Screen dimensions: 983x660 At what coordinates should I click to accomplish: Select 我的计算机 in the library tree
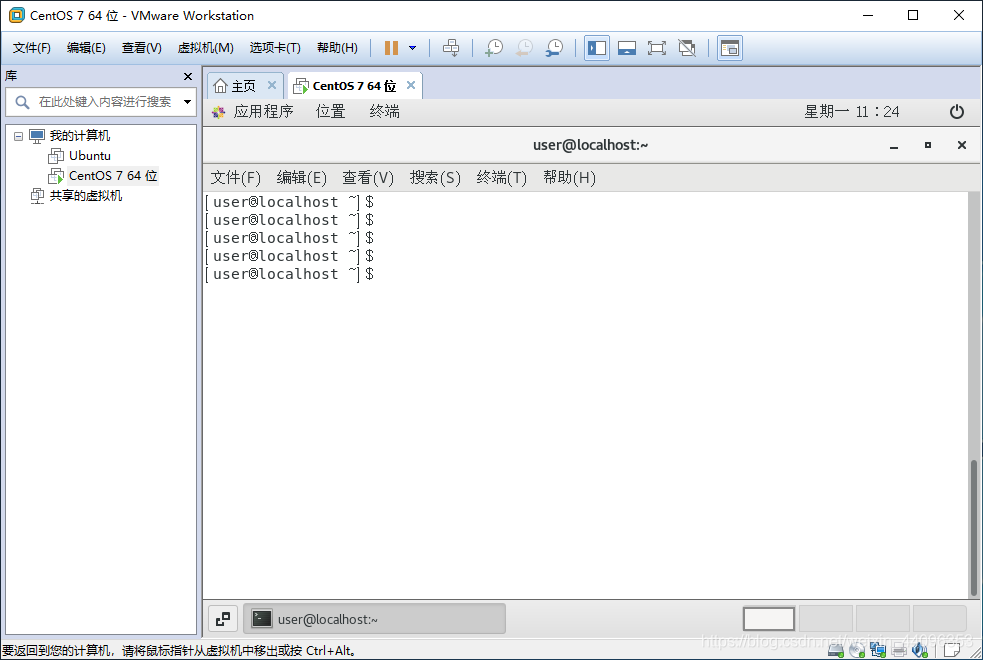(80, 135)
